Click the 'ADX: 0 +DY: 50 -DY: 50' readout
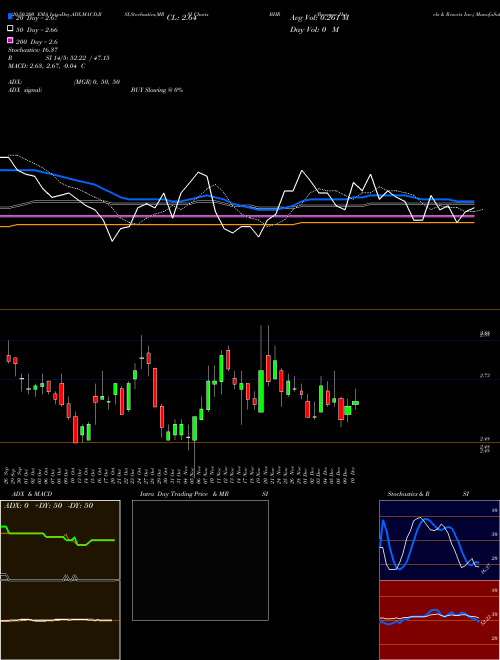Image resolution: width=500 pixels, height=660 pixels. 48,506
